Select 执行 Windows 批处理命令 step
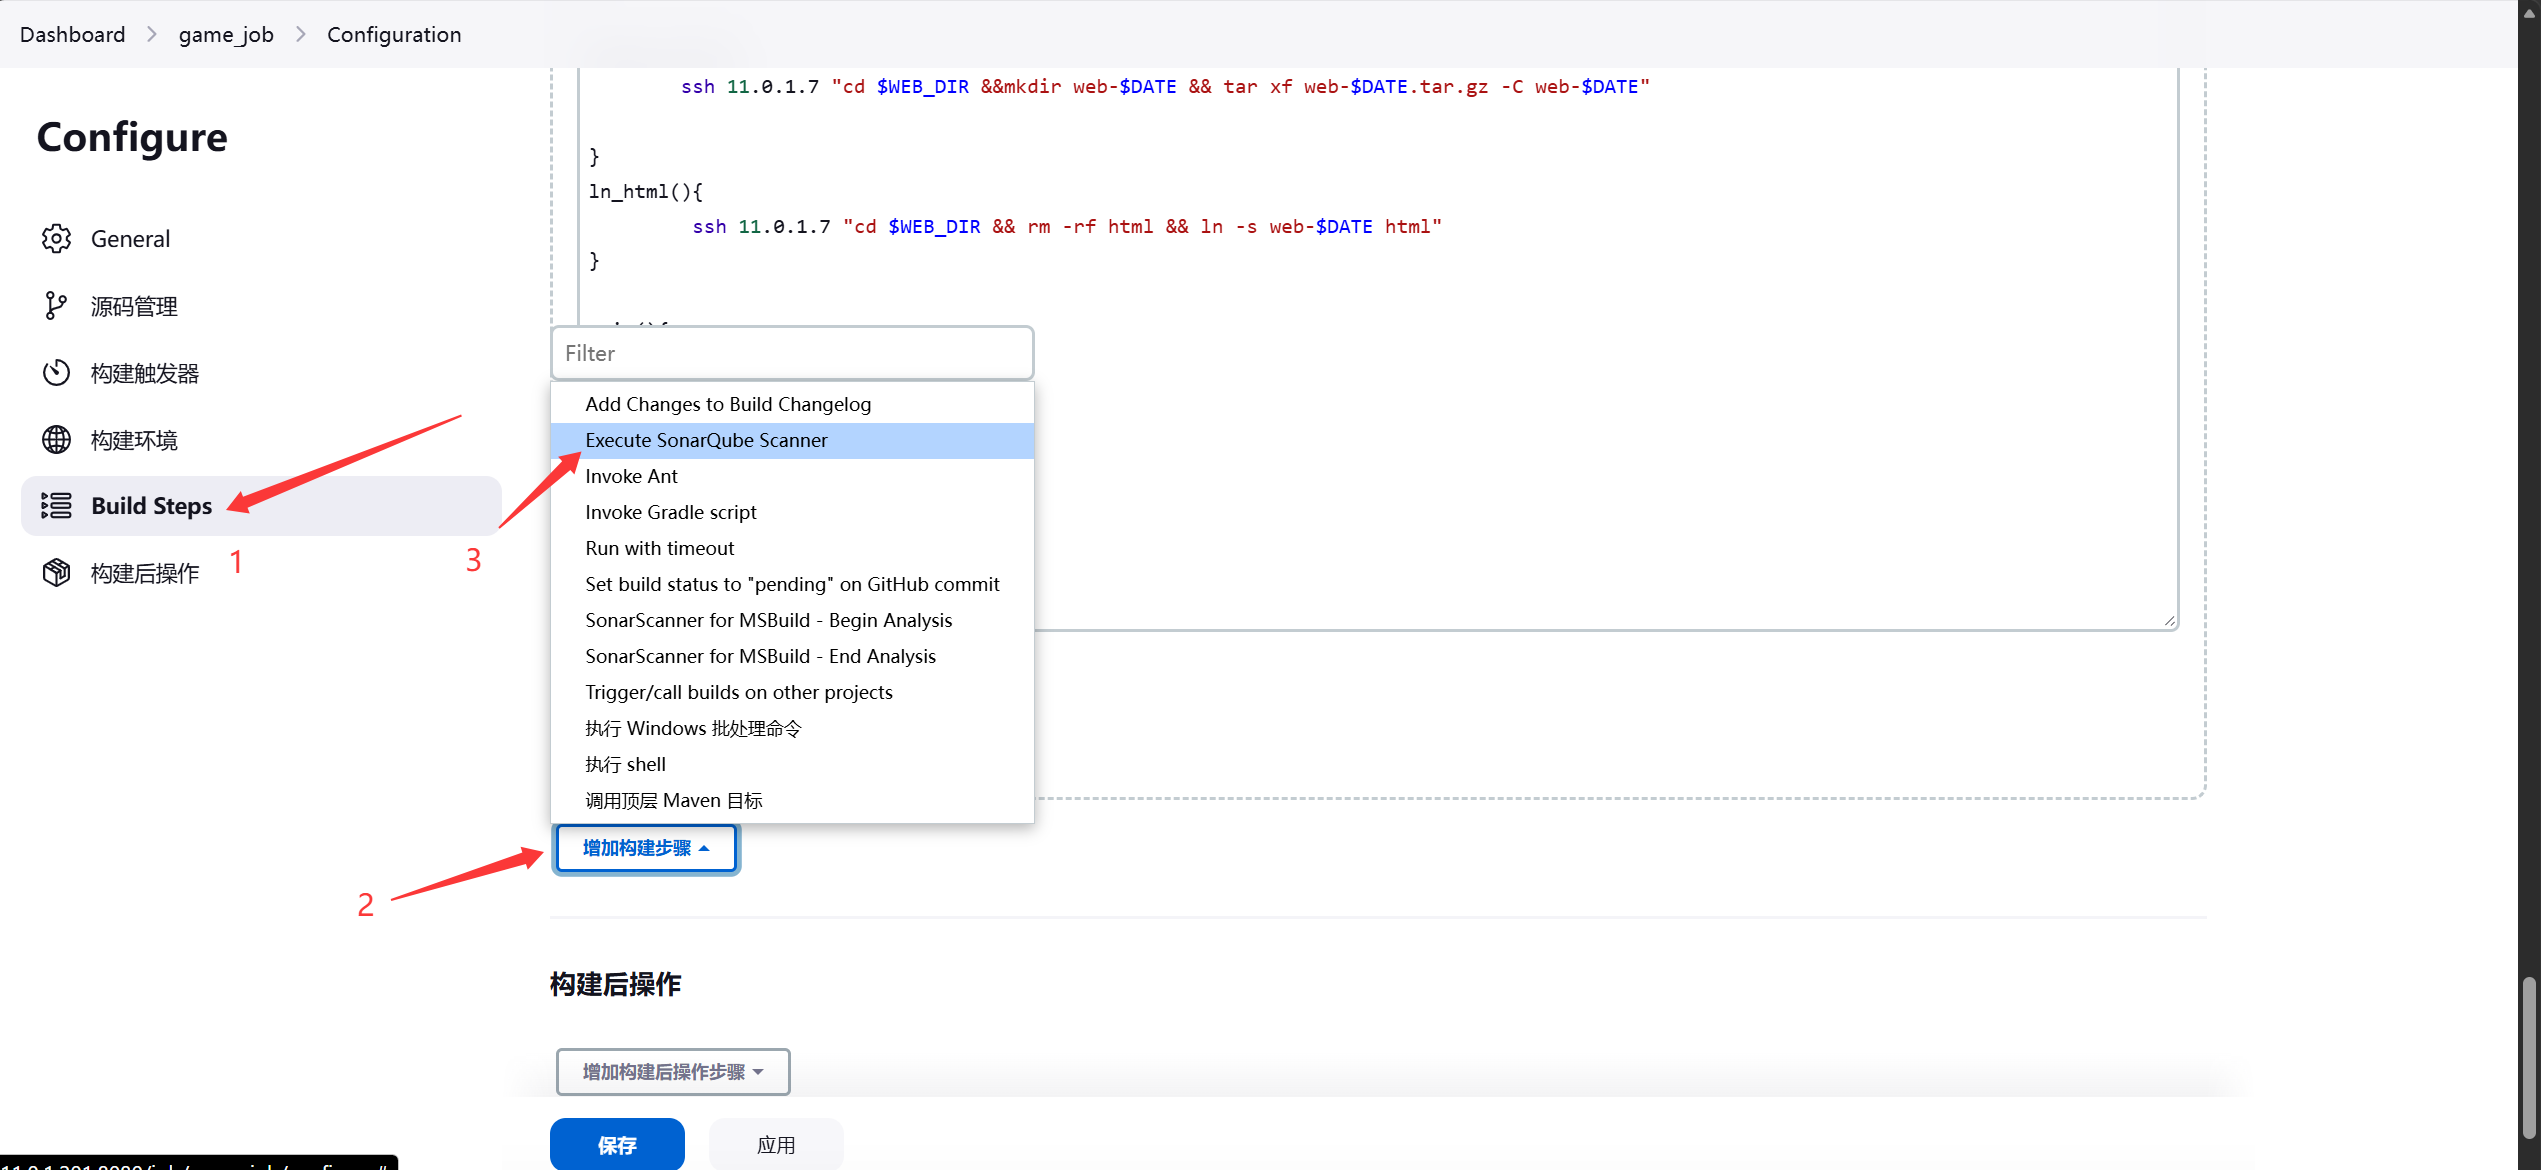 pos(792,728)
